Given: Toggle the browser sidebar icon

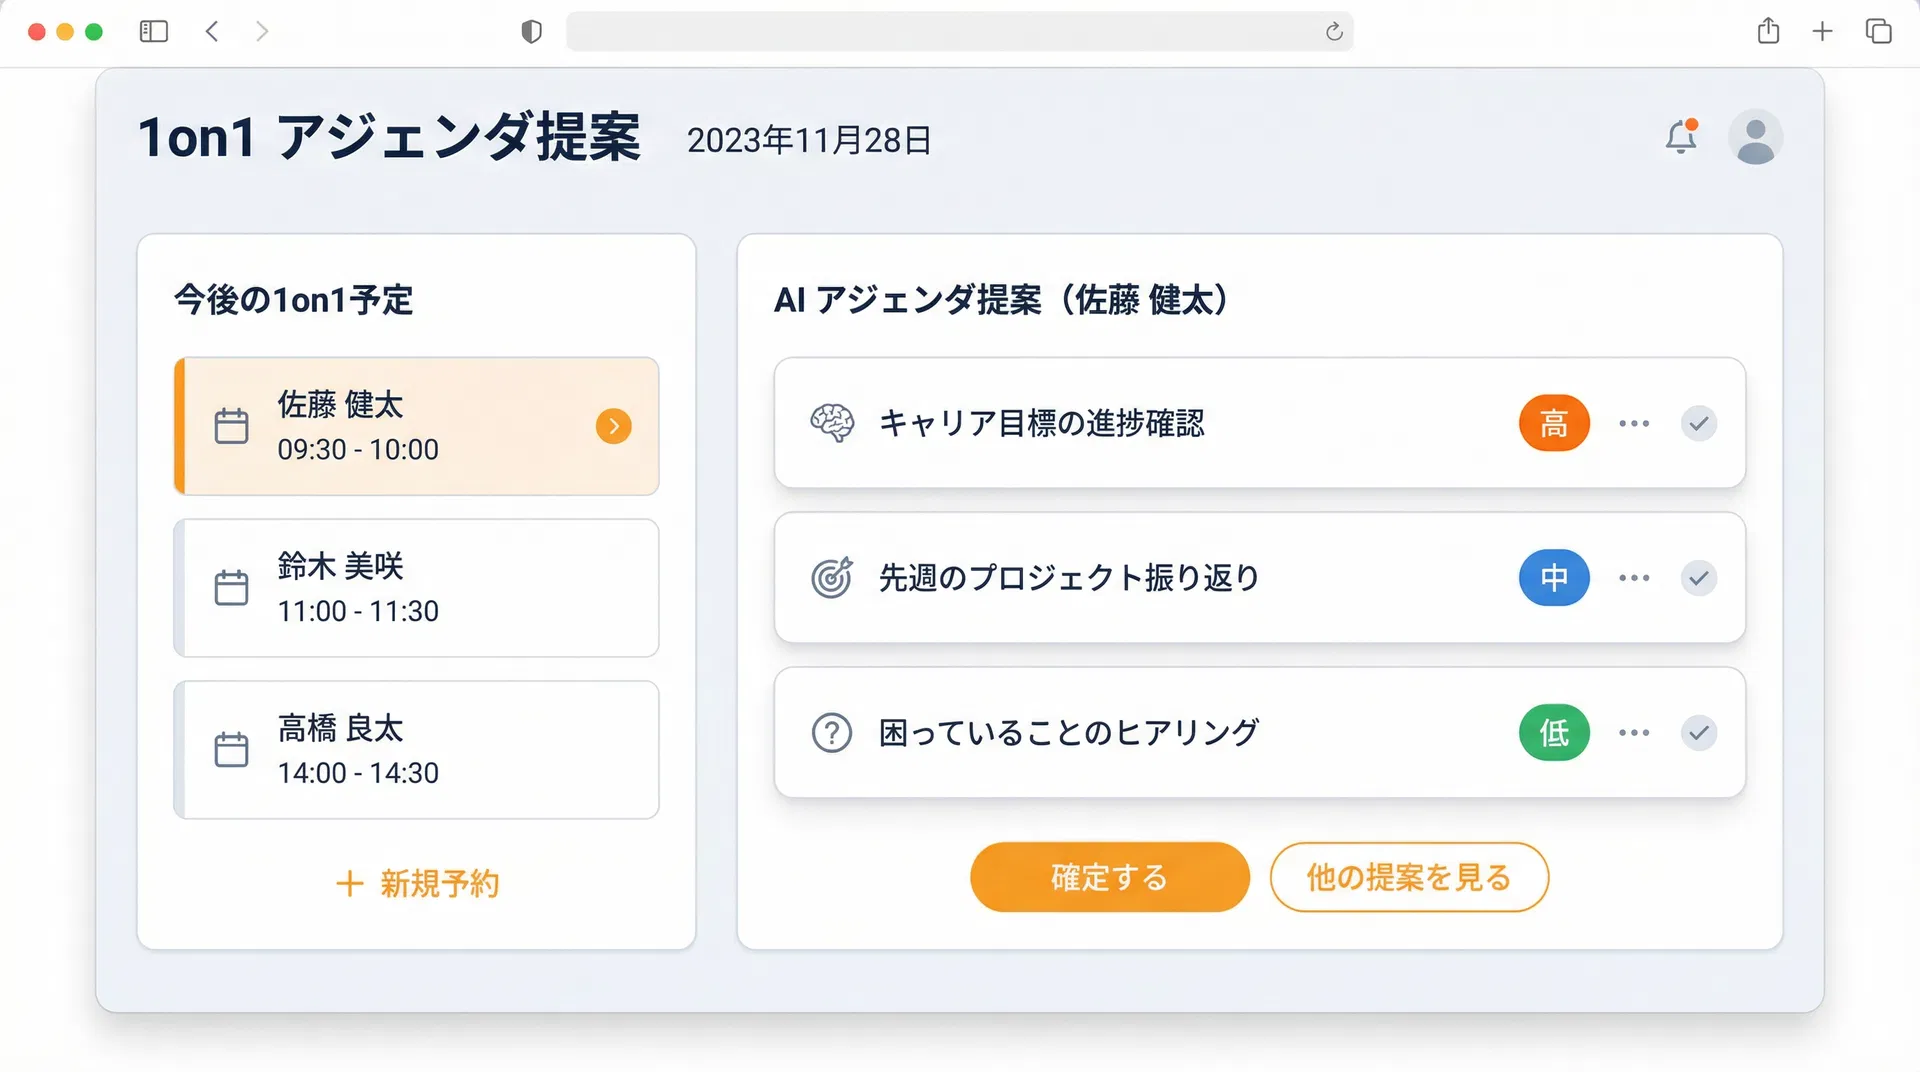Looking at the screenshot, I should coord(153,32).
